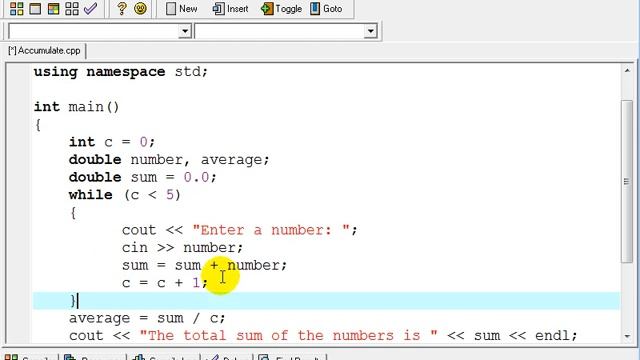Screen dimensions: 640x360
Task: Click inside the first toolbar combo field
Action: click(93, 31)
